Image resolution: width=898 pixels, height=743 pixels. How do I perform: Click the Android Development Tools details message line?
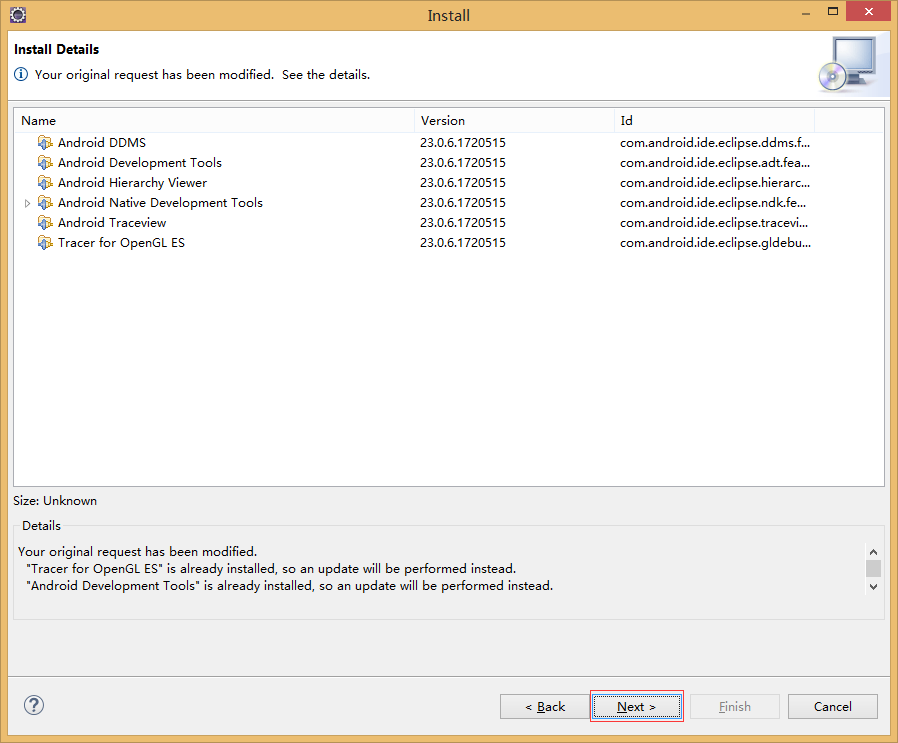[x=289, y=585]
